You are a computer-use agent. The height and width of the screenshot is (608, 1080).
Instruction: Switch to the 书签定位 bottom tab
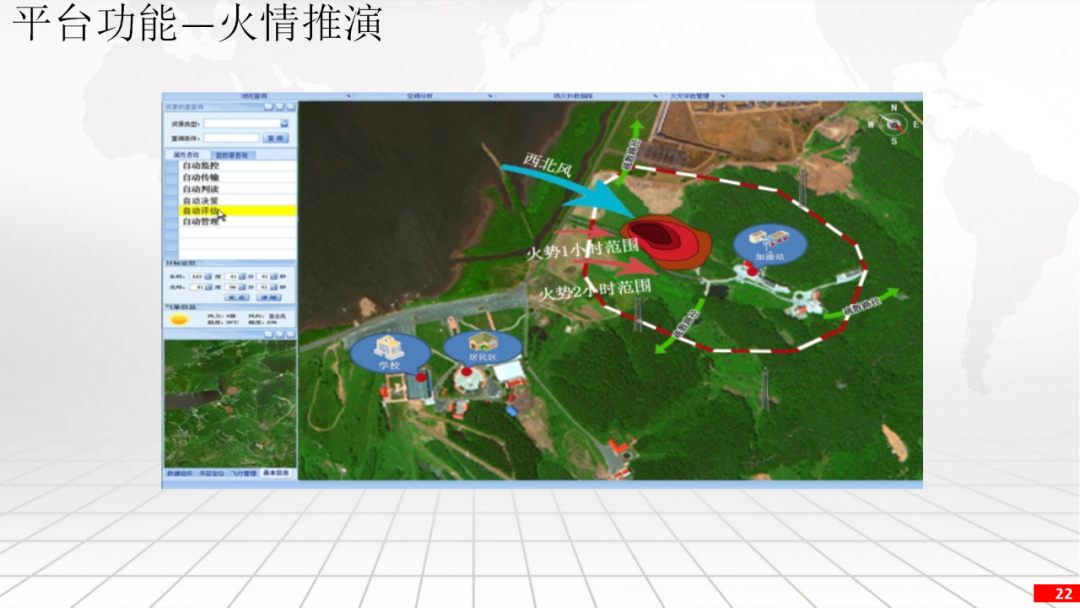(x=211, y=474)
